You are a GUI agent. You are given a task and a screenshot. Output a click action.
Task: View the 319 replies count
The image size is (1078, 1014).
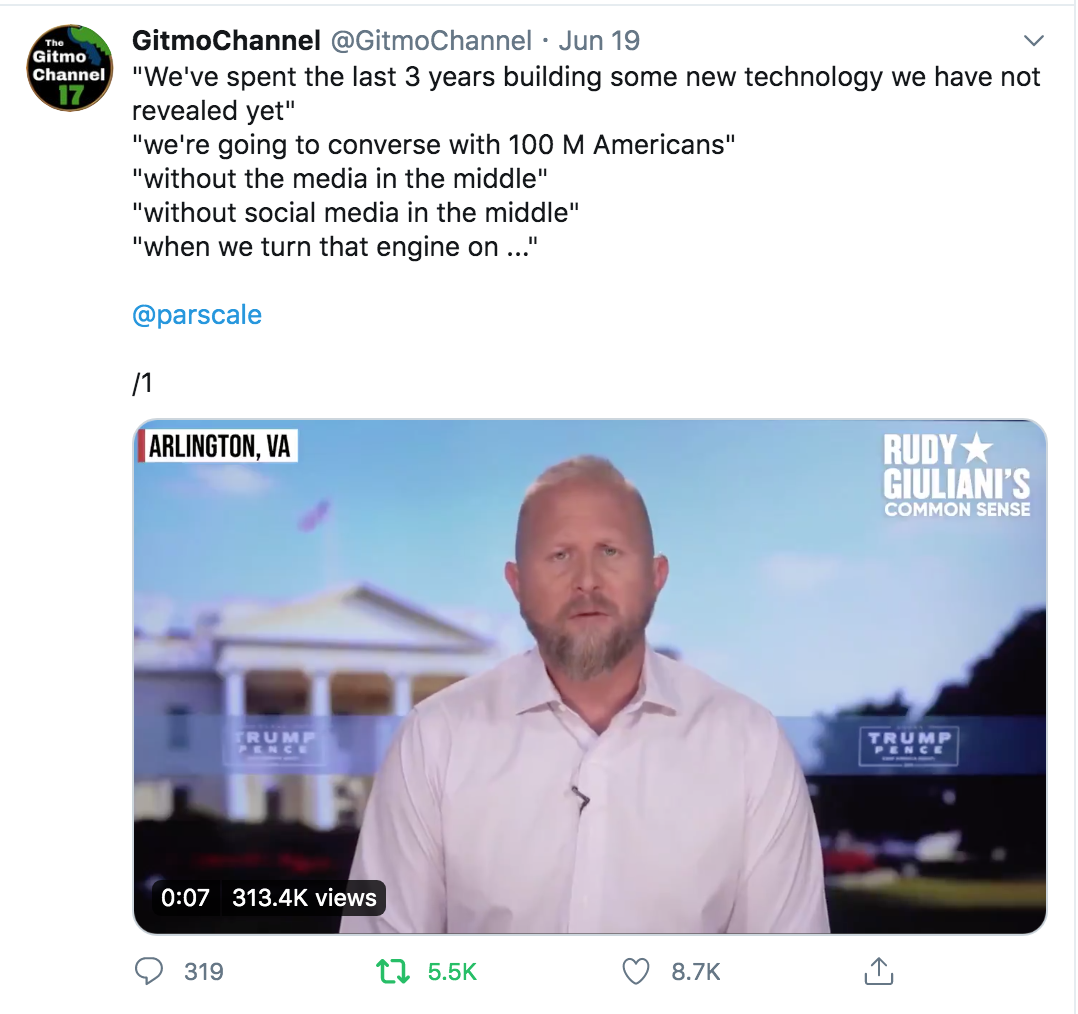coord(204,971)
